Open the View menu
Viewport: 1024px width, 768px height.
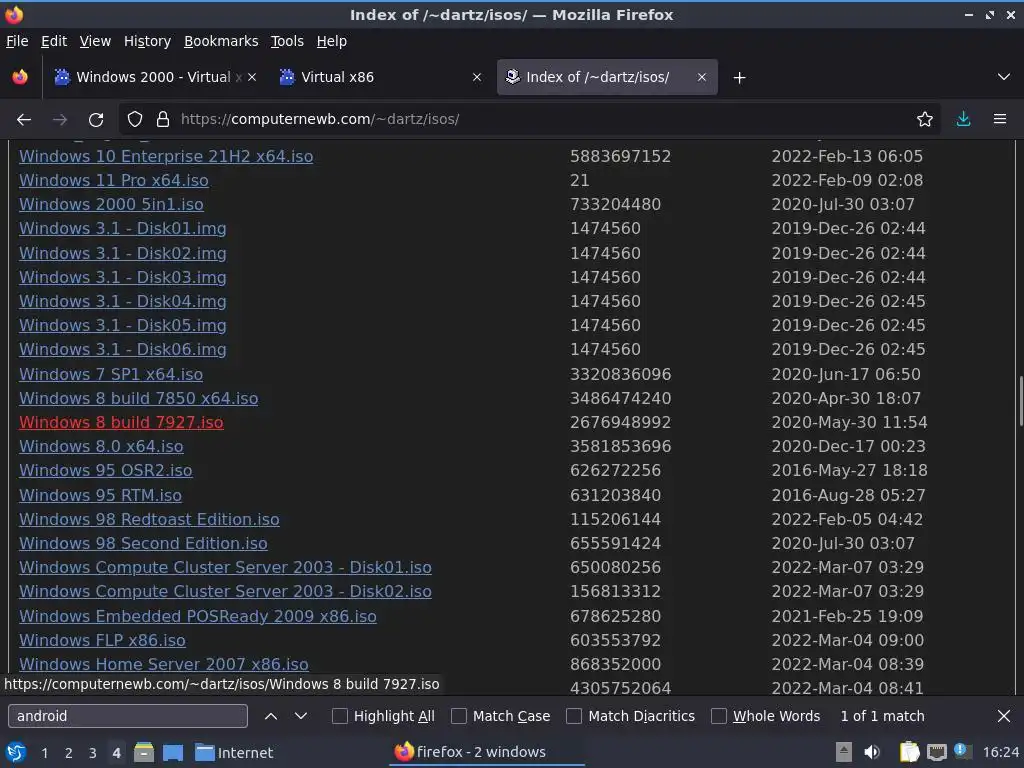pos(95,41)
